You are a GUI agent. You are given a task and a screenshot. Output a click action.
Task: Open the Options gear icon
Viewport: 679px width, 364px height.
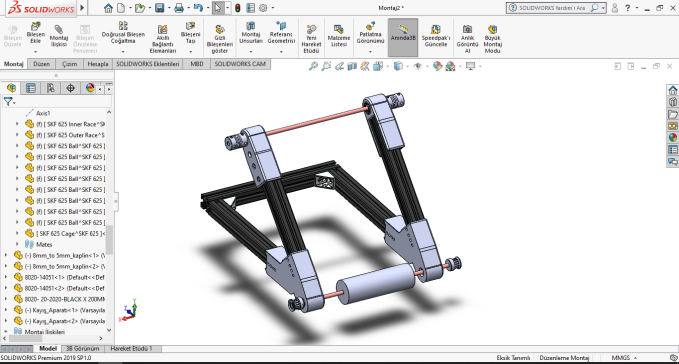(x=263, y=8)
